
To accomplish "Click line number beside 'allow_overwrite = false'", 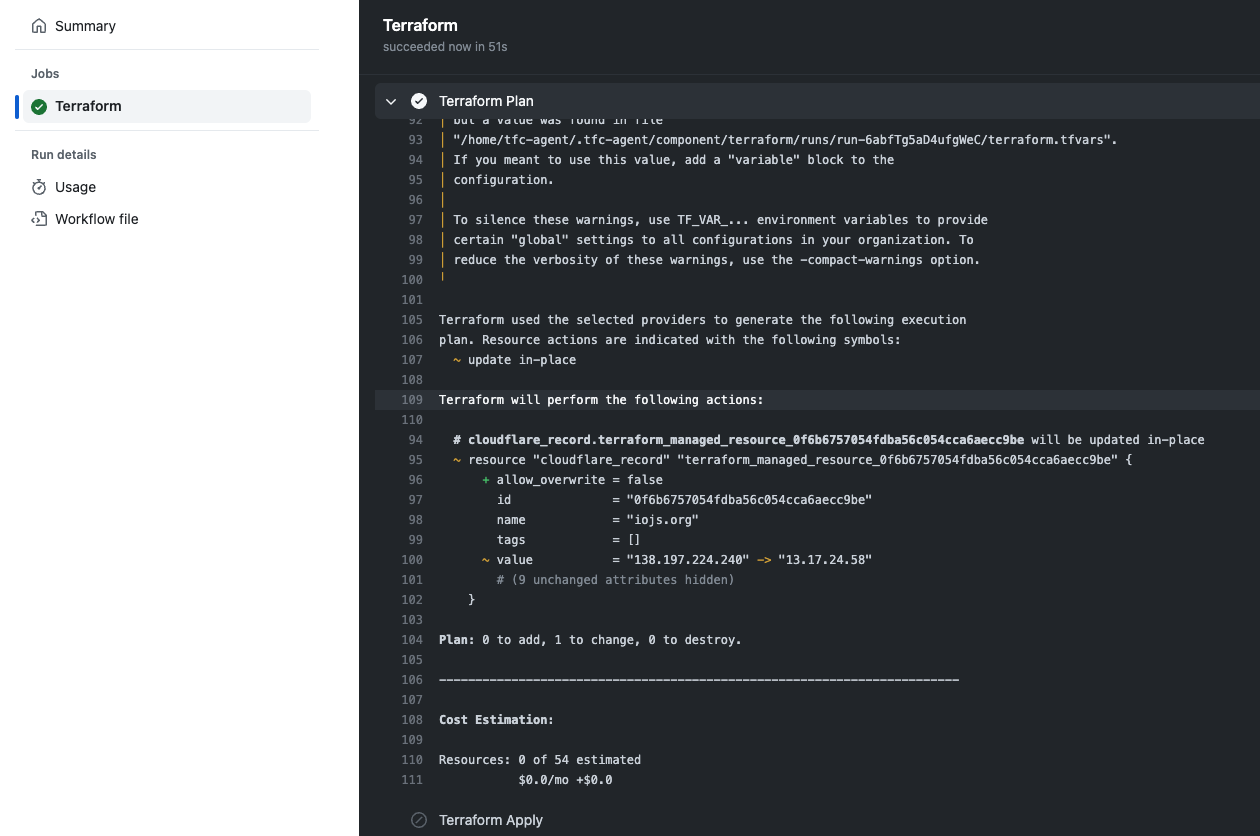I will click(x=415, y=480).
